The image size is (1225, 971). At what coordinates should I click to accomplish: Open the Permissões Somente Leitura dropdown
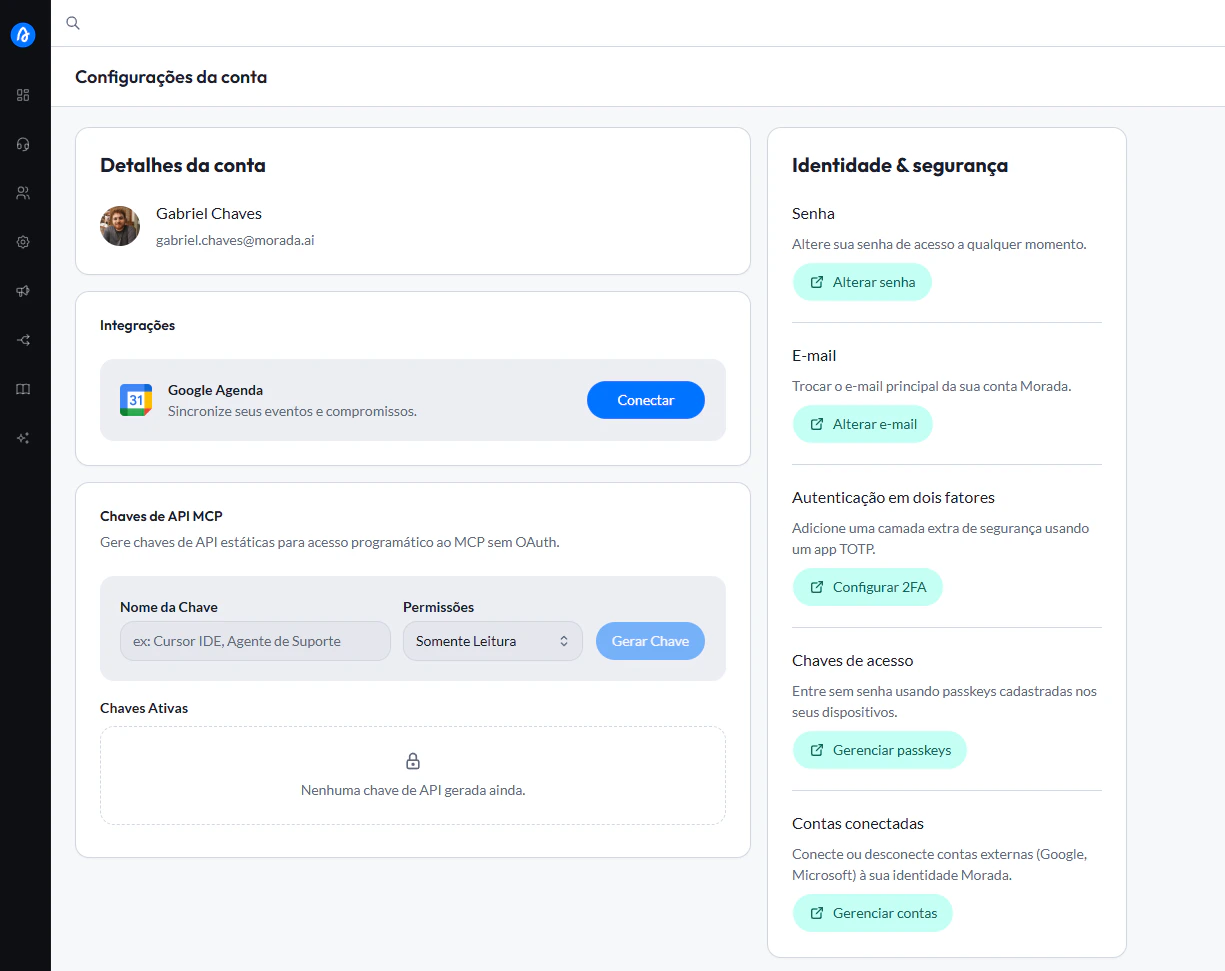pyautogui.click(x=493, y=641)
